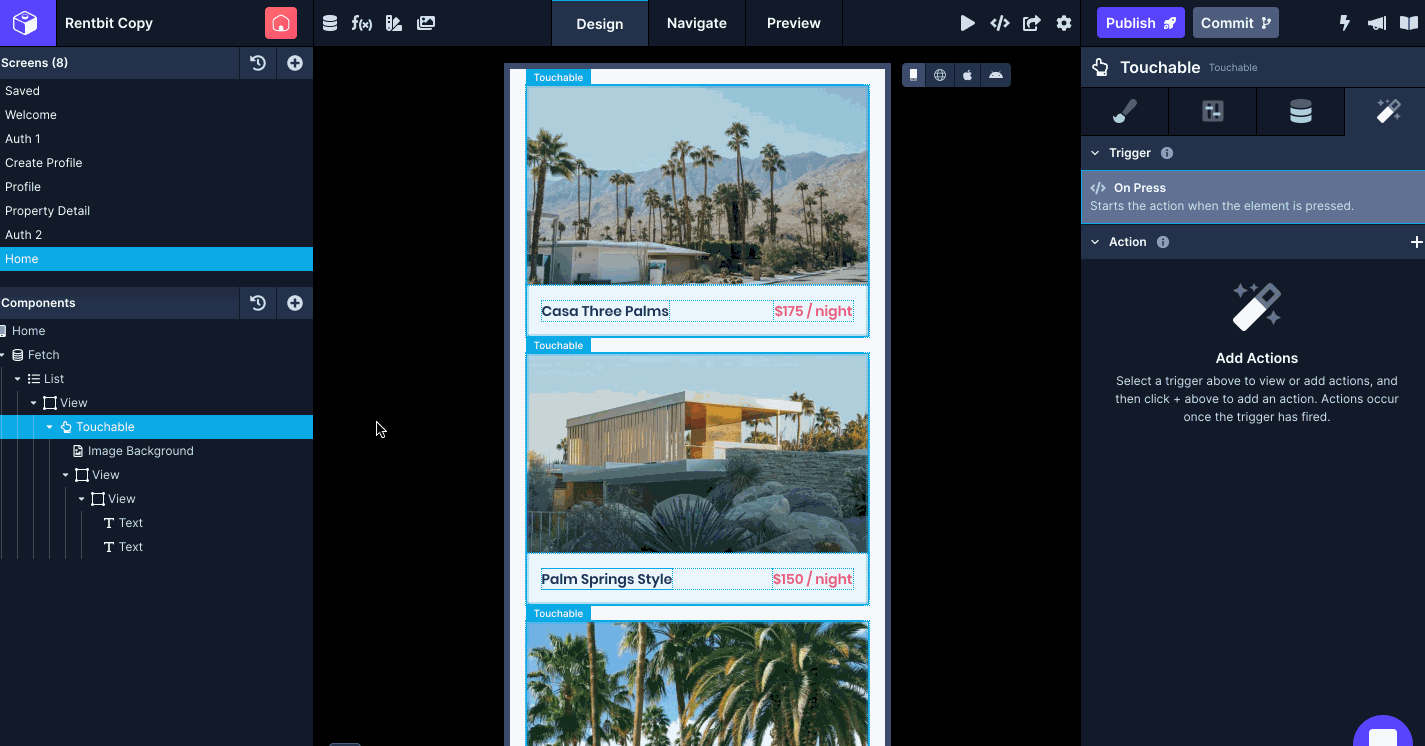Viewport: 1425px width, 746px height.
Task: Open the Profile screen
Action: 156,187
